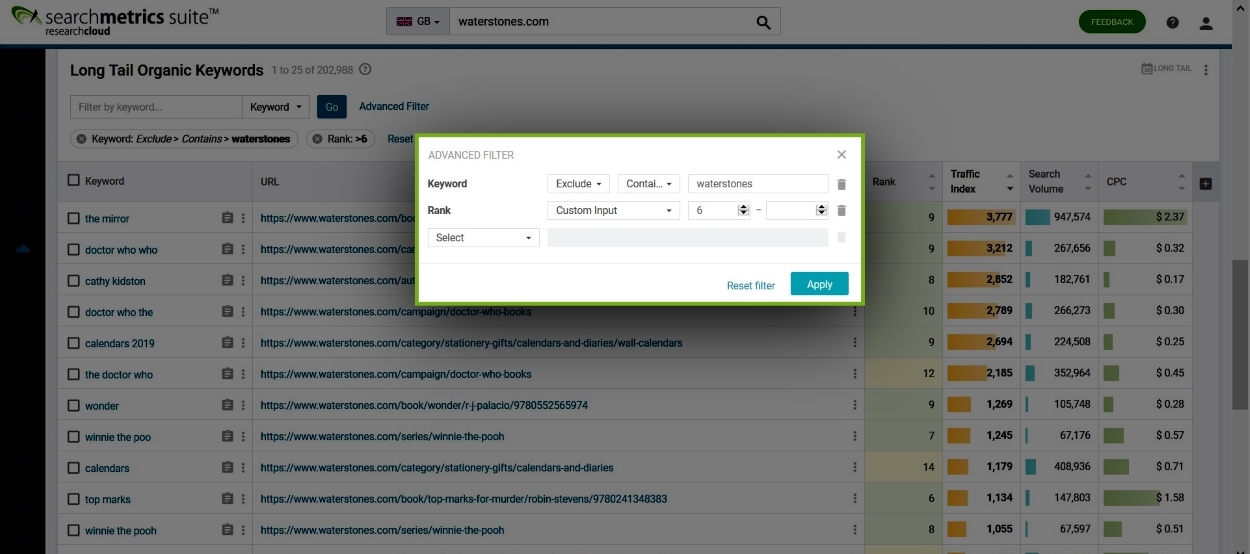This screenshot has width=1250, height=554.
Task: Close the Advanced Filter dialog
Action: 841,155
